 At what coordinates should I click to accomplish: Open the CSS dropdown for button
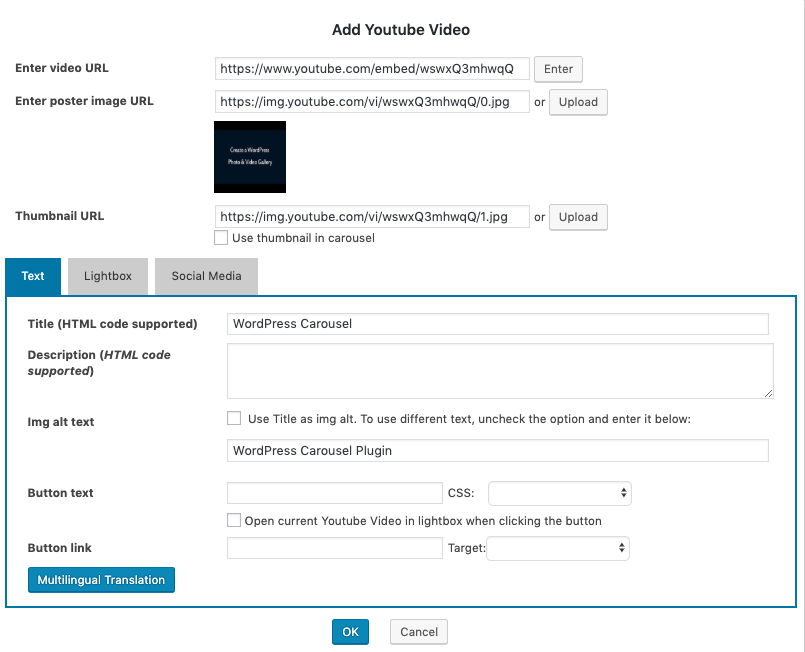tap(559, 493)
